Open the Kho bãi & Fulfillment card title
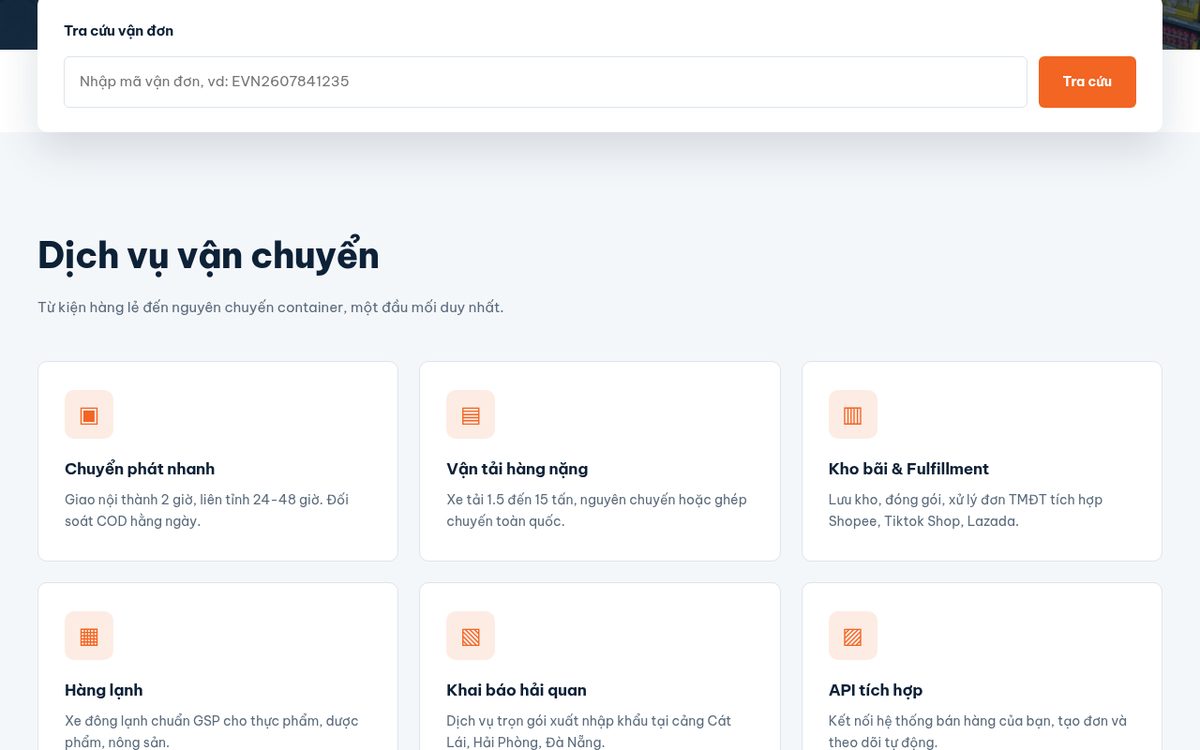This screenshot has height=750, width=1200. [909, 469]
